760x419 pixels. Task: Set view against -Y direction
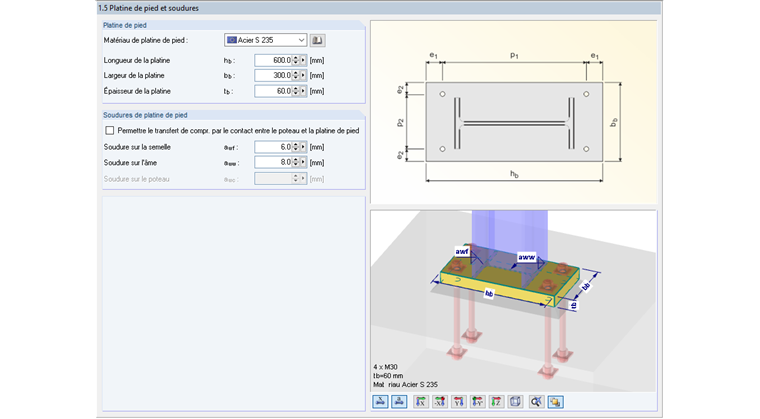tap(477, 402)
